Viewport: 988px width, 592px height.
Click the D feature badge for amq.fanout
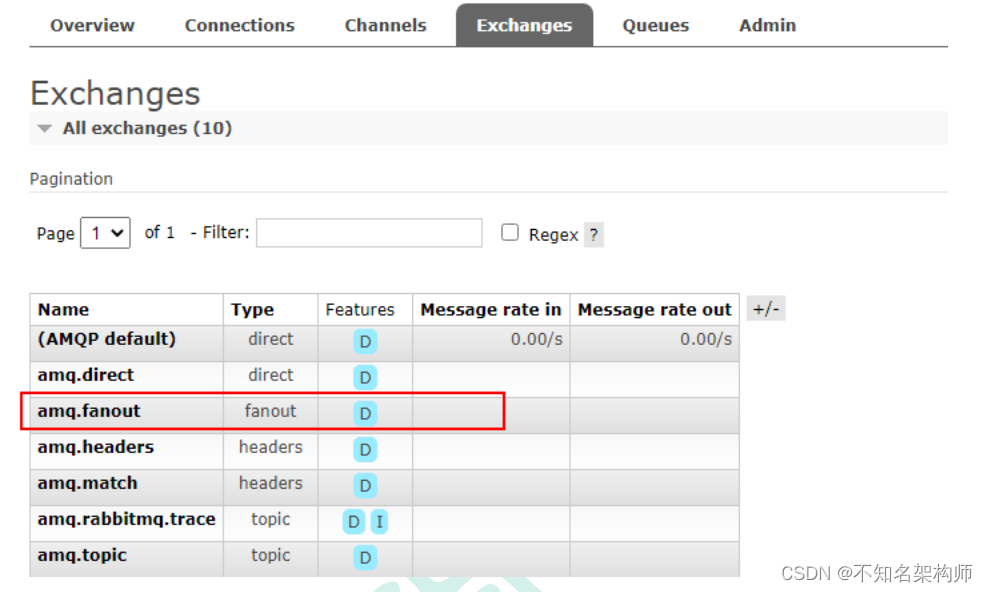click(x=365, y=413)
